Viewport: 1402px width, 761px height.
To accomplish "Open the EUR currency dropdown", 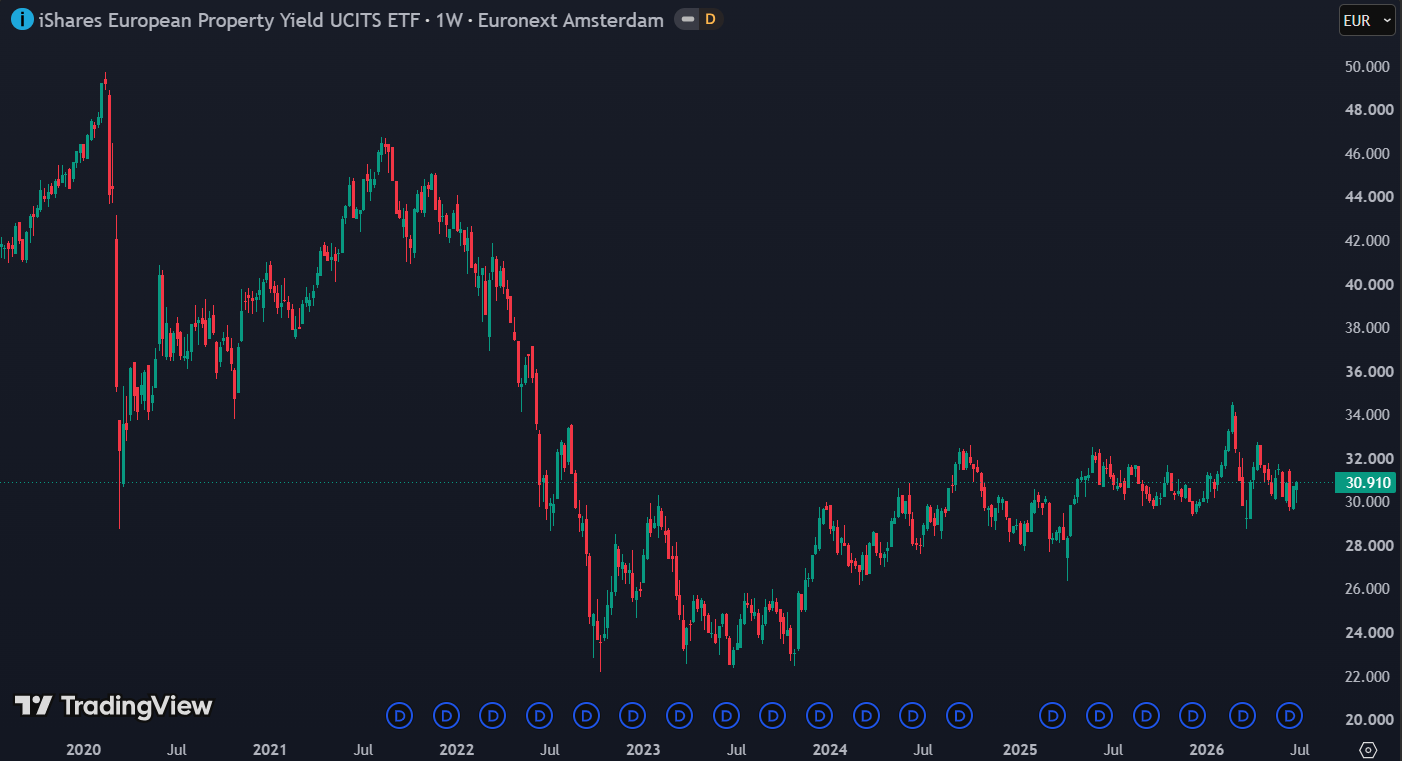I will (x=1366, y=20).
